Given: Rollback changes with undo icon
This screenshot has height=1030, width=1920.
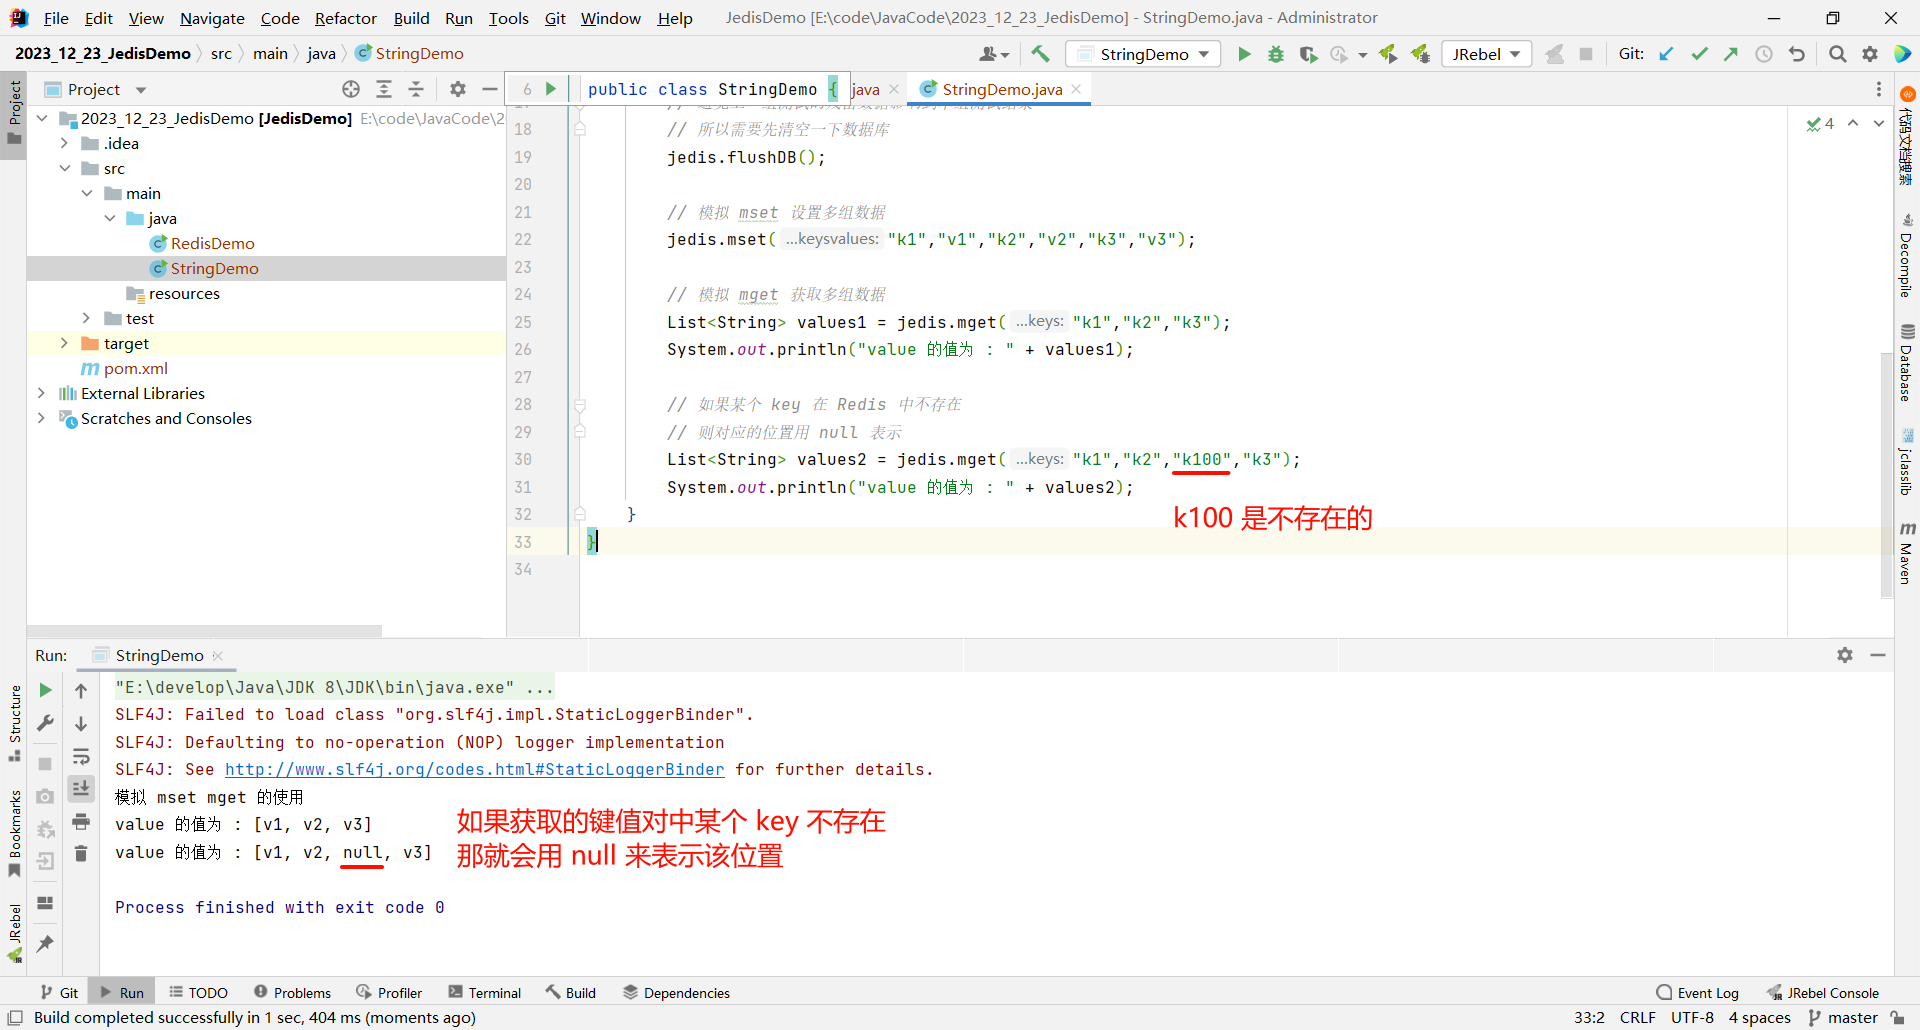Looking at the screenshot, I should (x=1797, y=54).
